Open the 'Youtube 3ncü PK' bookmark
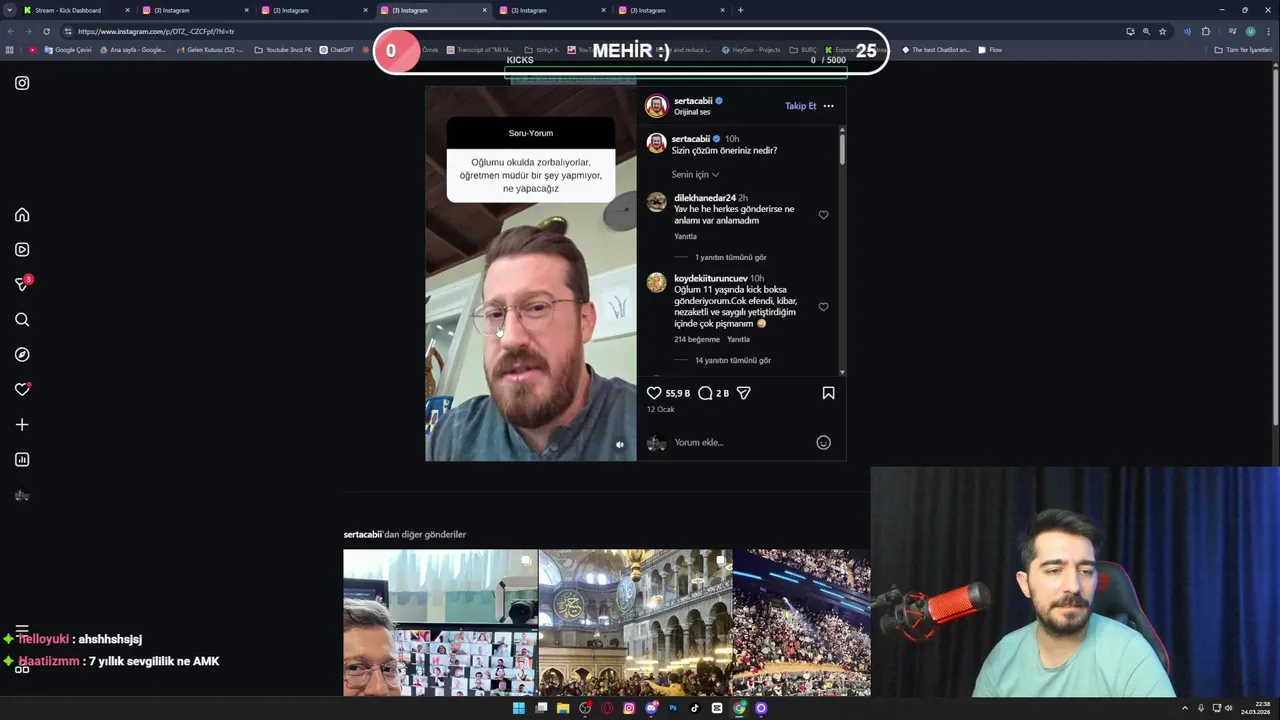This screenshot has height=720, width=1280. click(x=283, y=50)
